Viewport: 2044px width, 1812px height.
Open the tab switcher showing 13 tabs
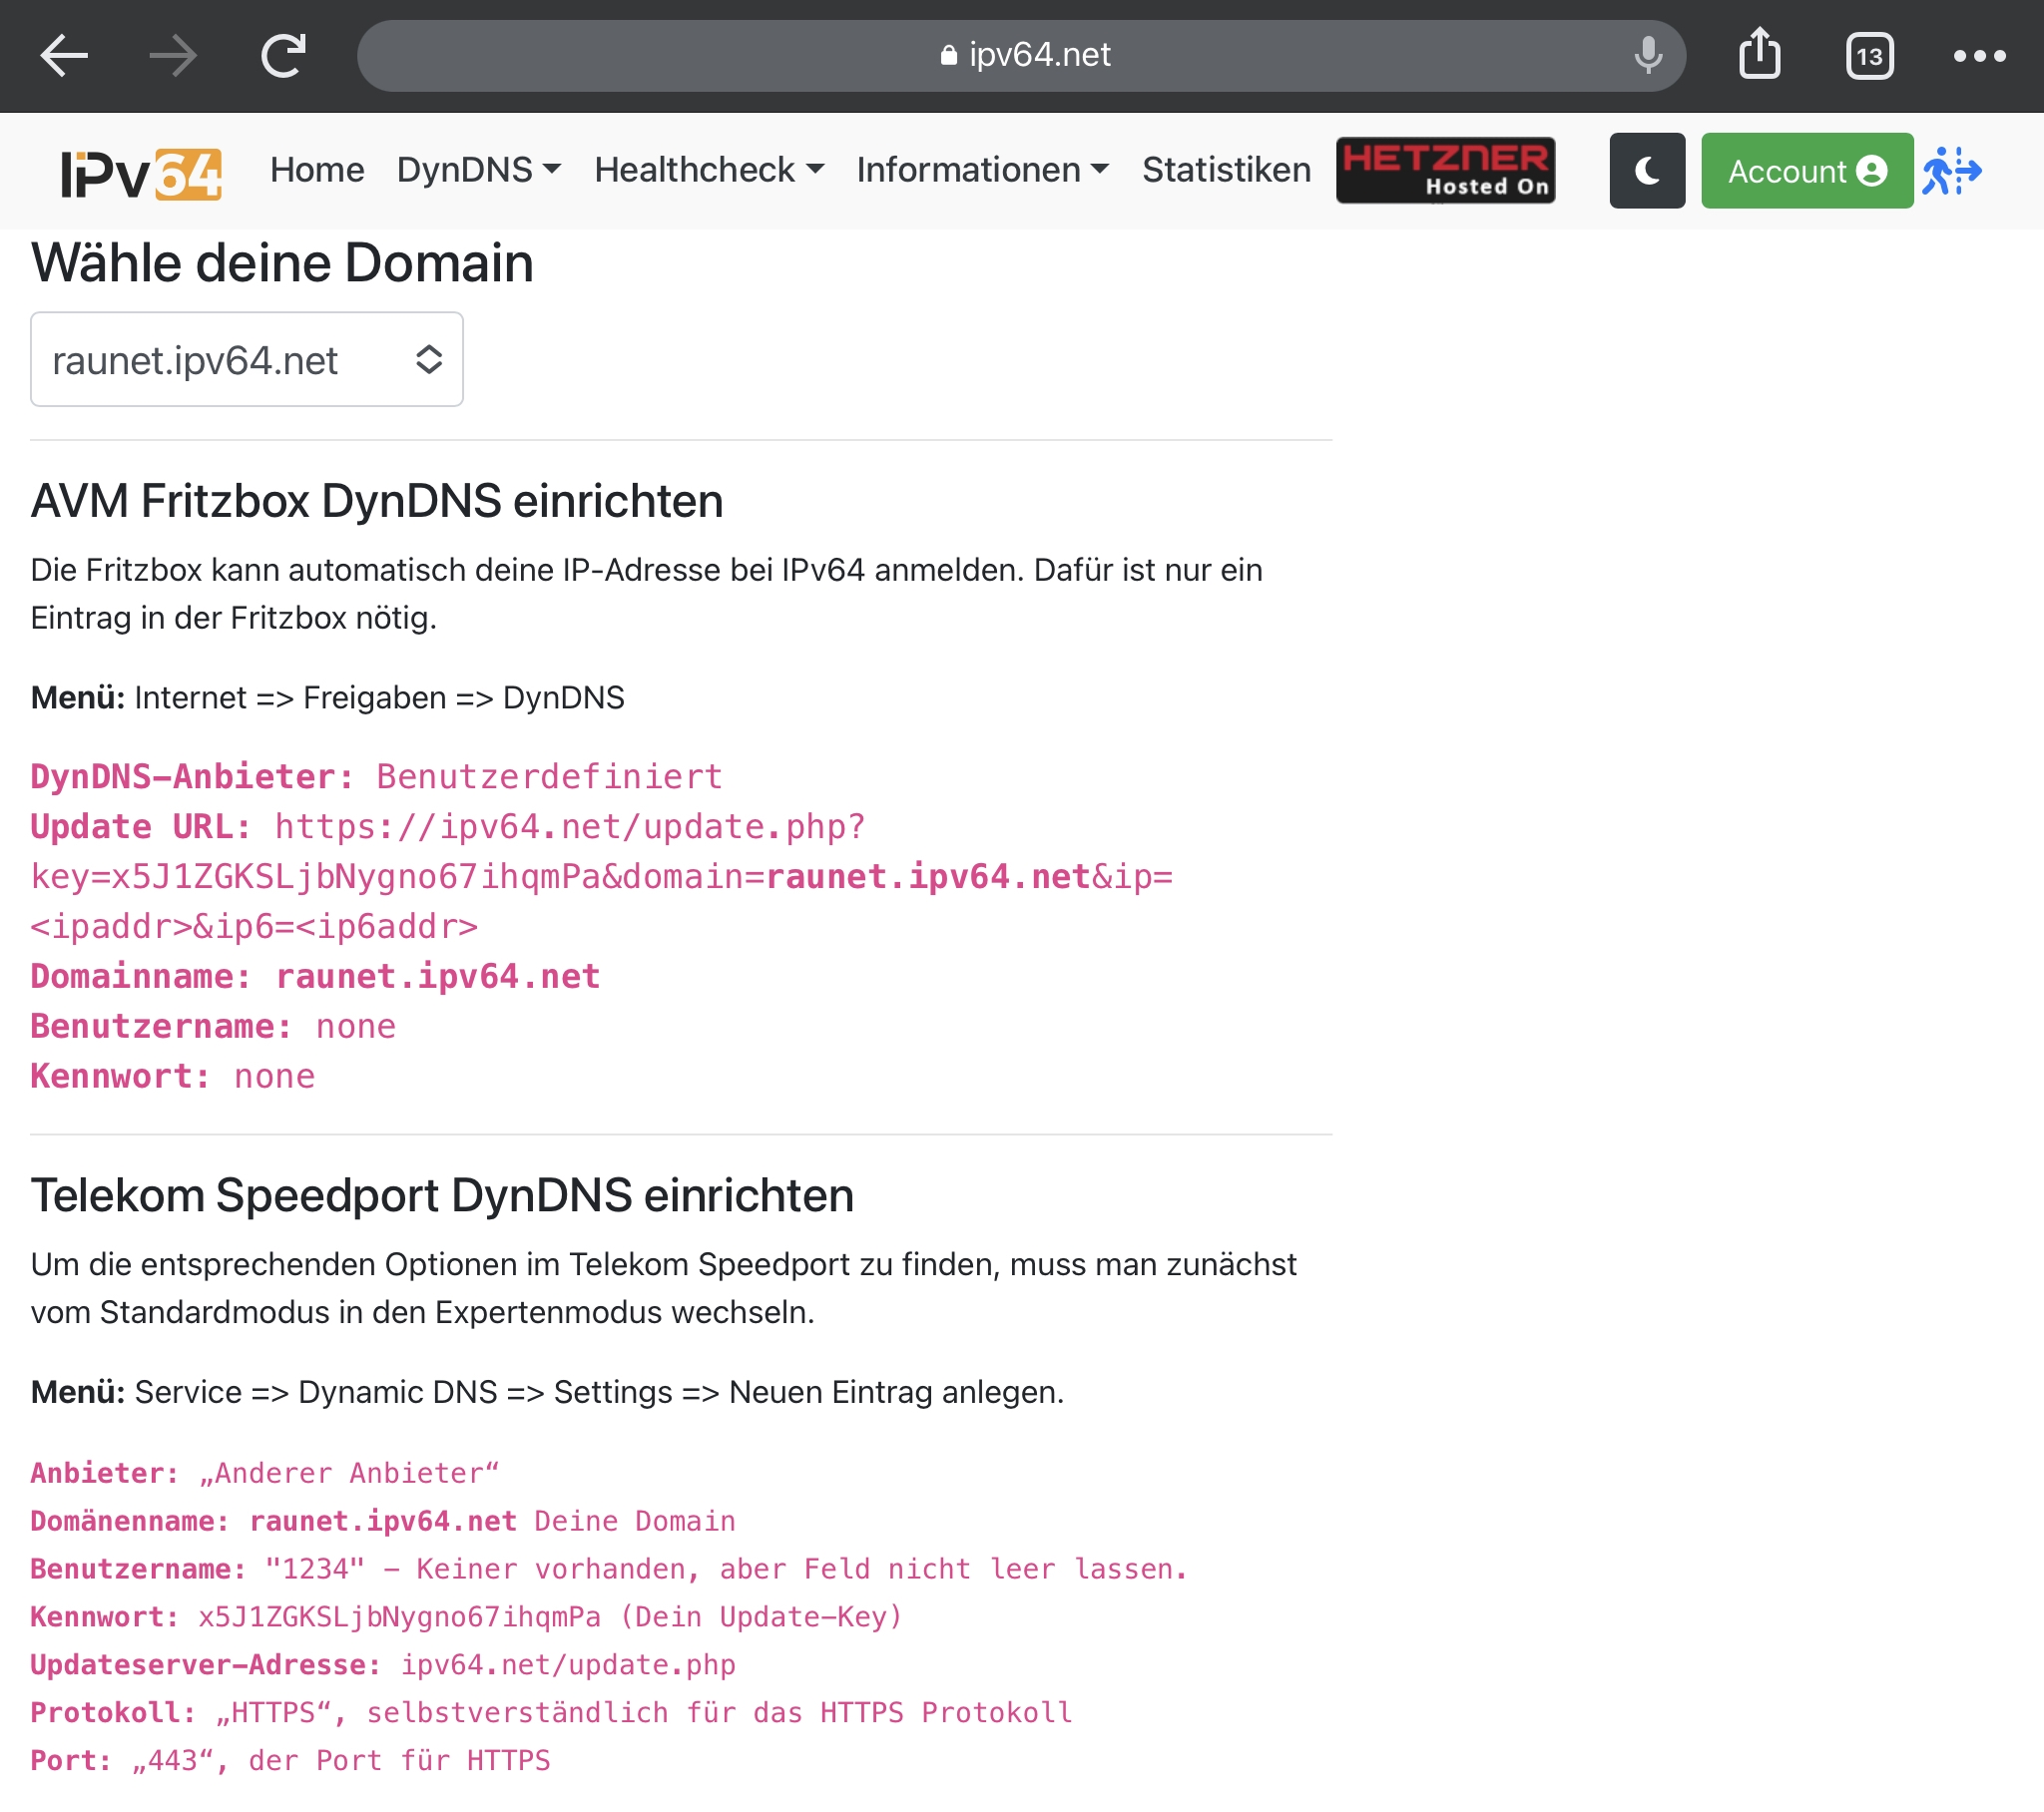1869,56
